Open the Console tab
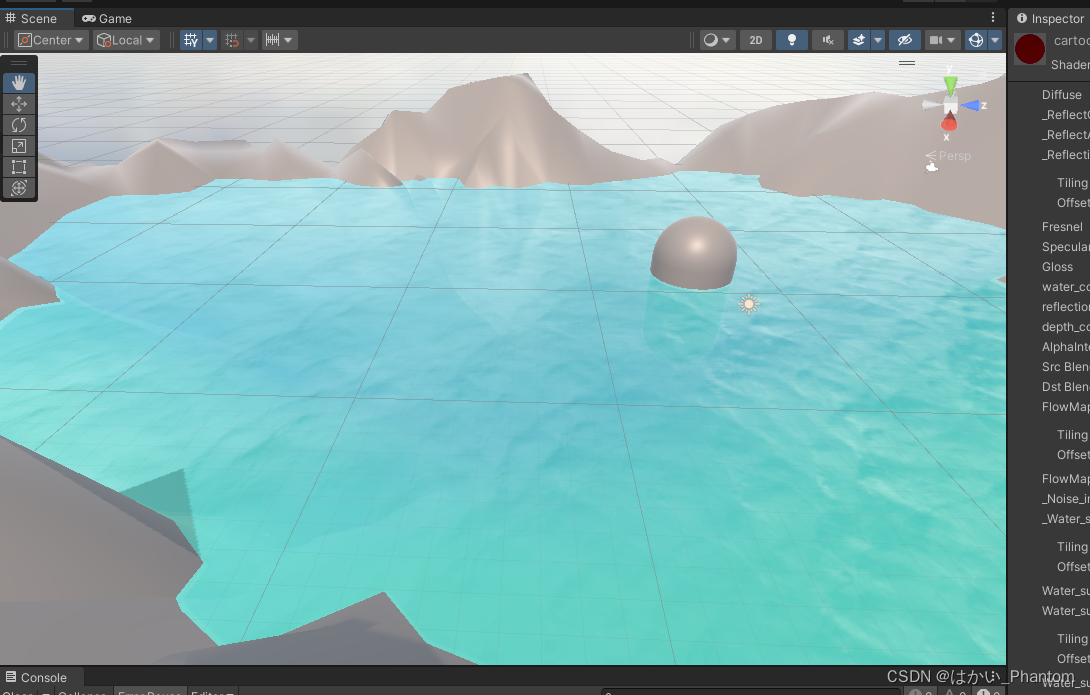 click(x=36, y=678)
